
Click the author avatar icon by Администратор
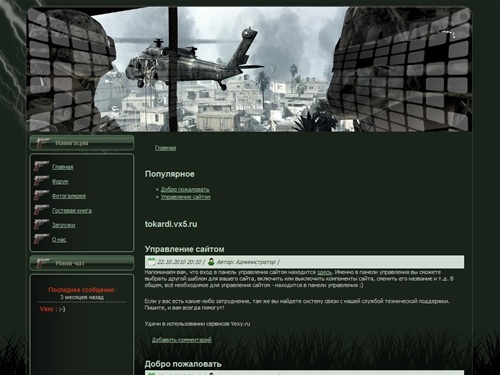pyautogui.click(x=211, y=262)
